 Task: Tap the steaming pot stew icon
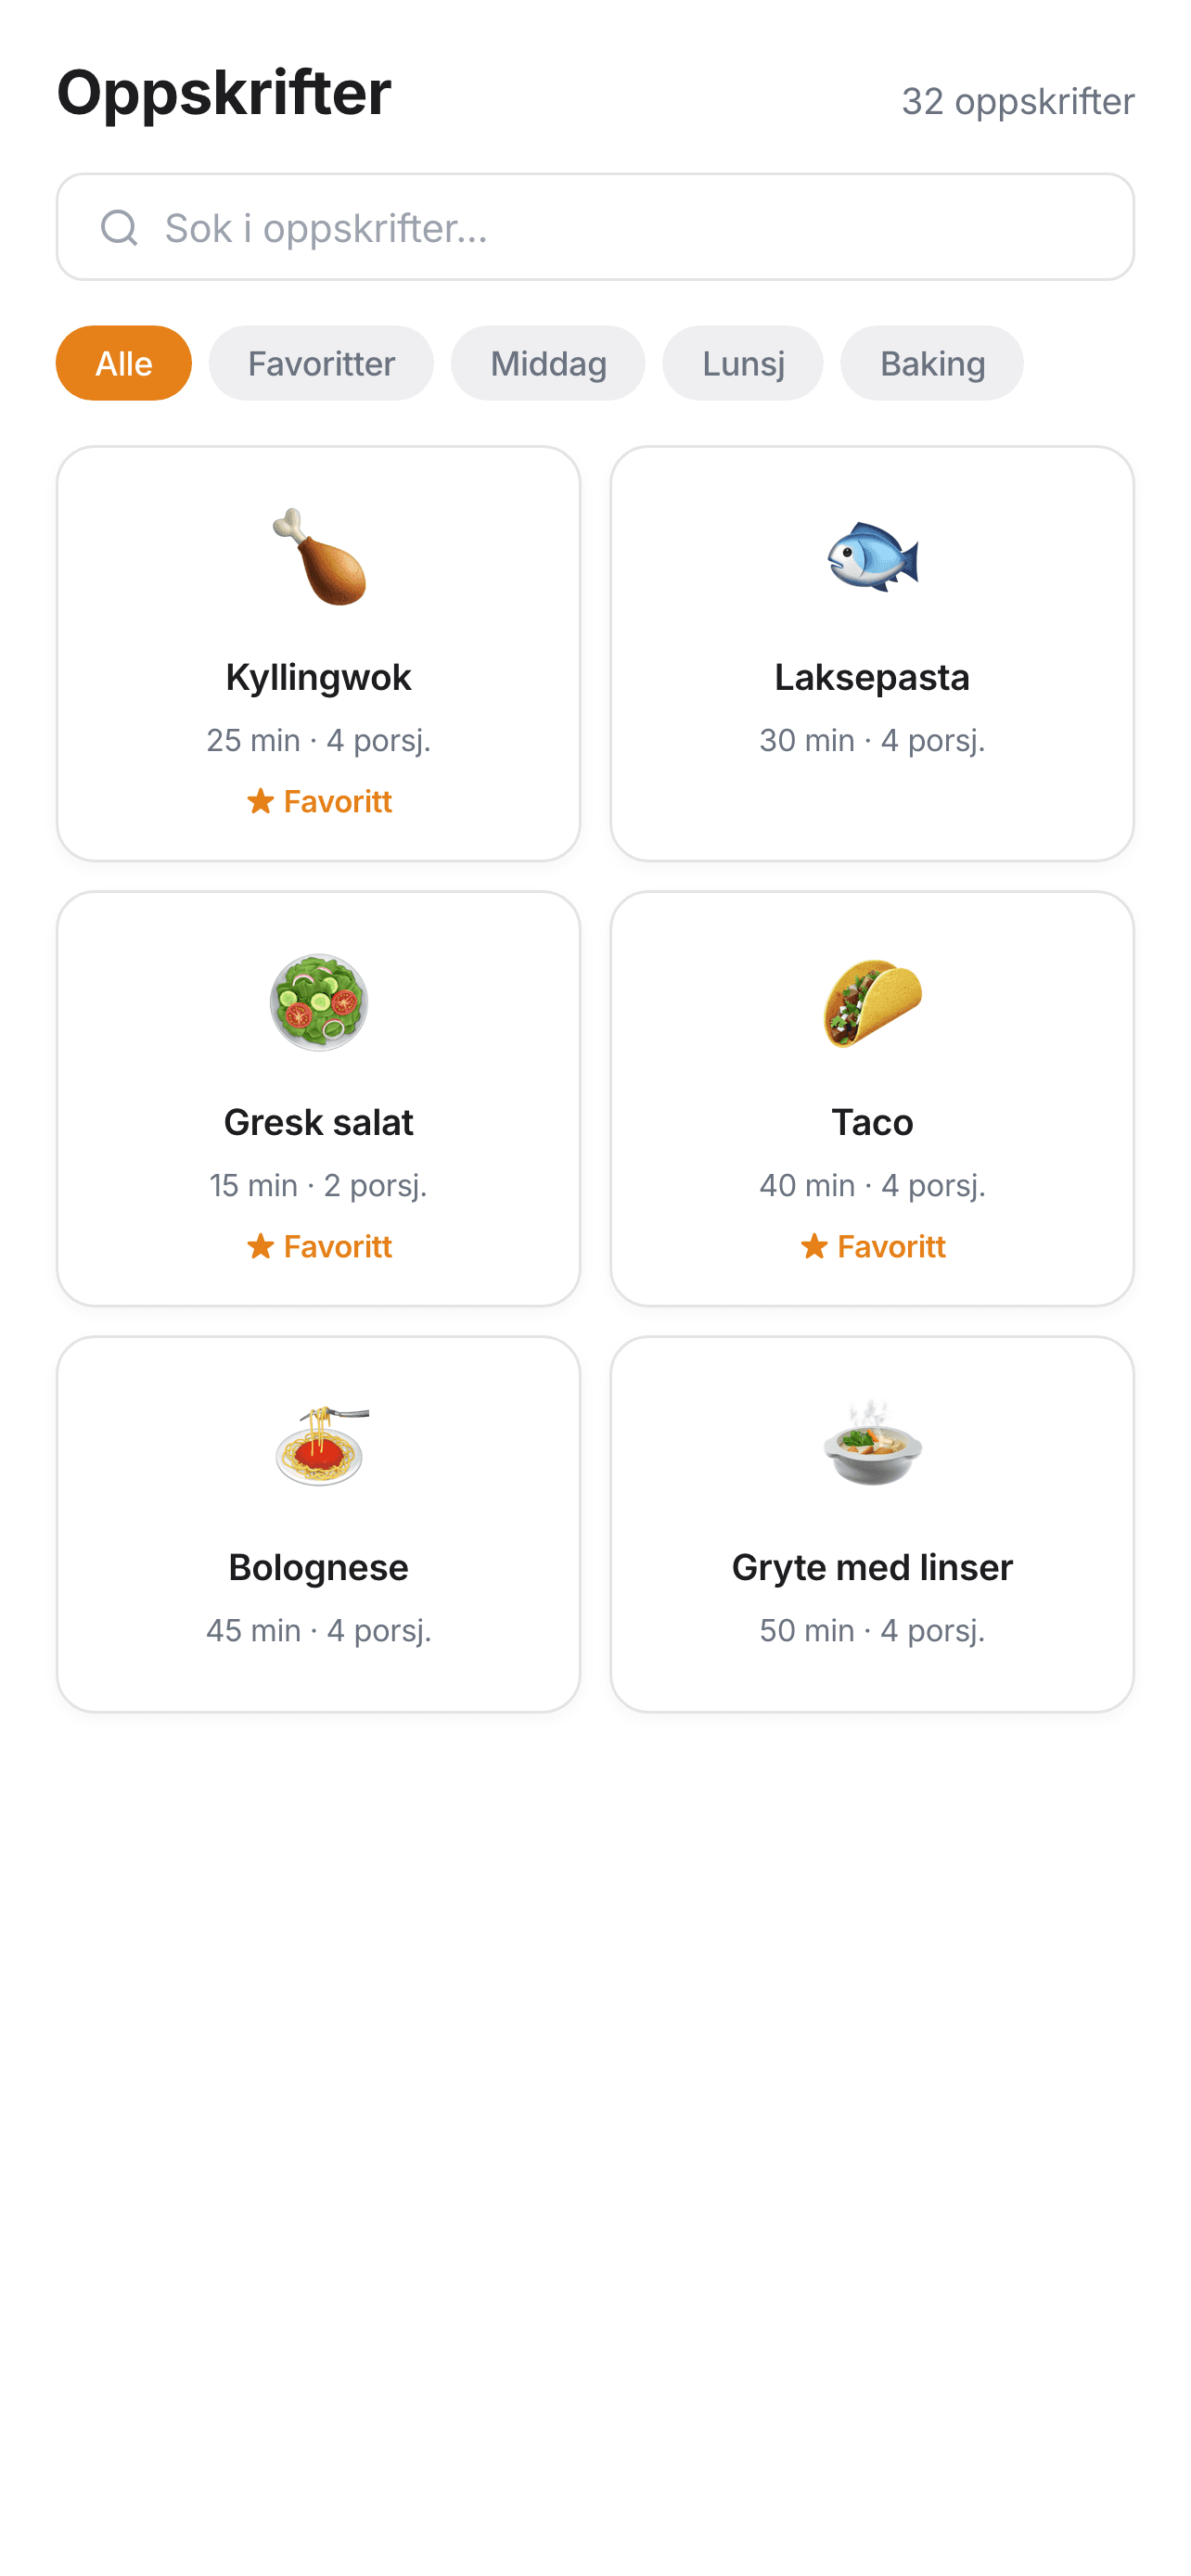click(872, 1446)
